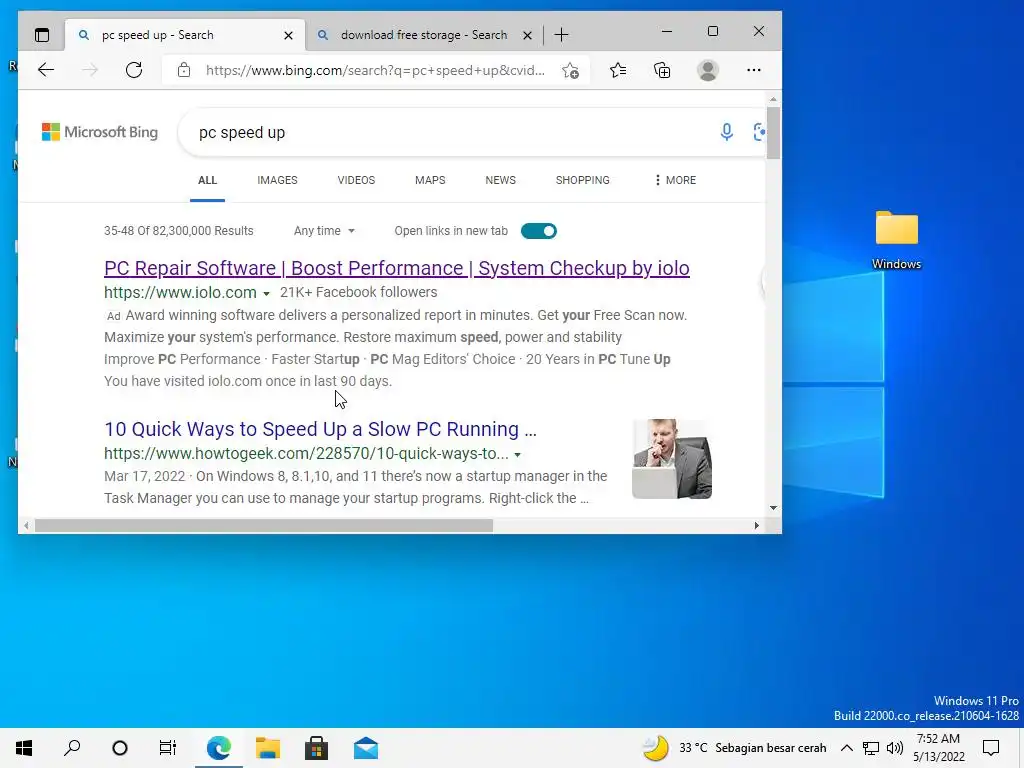Open Windows Search from the taskbar
Screen dimensions: 1024x768
click(x=72, y=748)
